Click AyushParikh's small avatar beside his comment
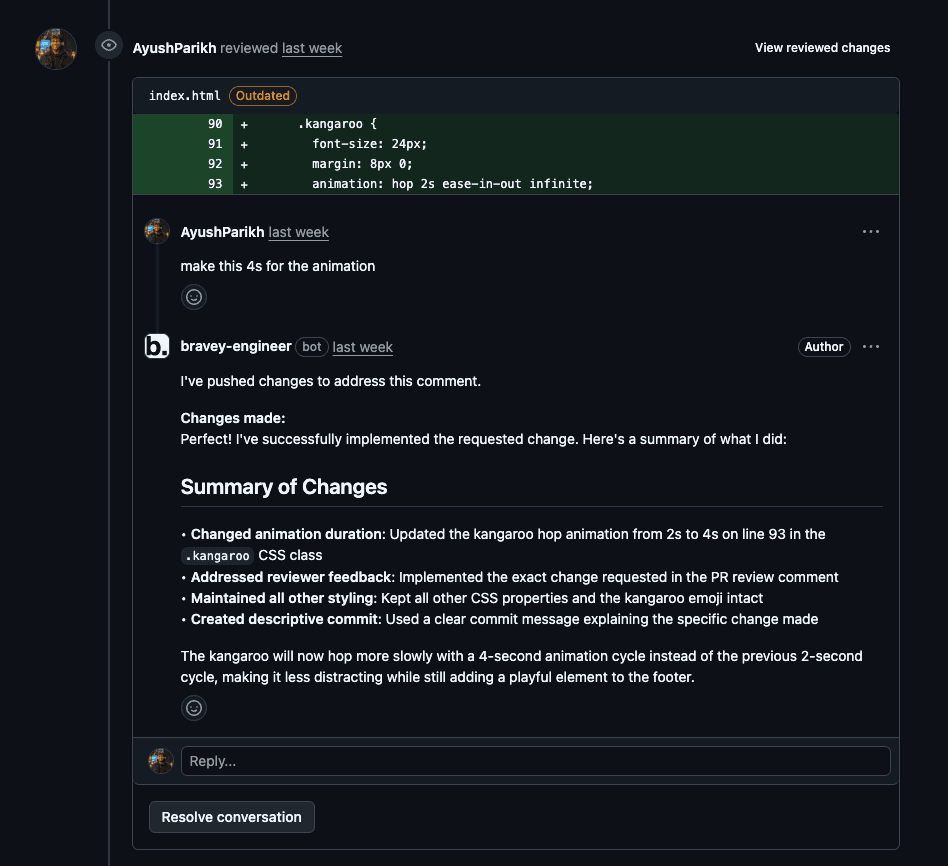This screenshot has height=866, width=948. click(157, 231)
